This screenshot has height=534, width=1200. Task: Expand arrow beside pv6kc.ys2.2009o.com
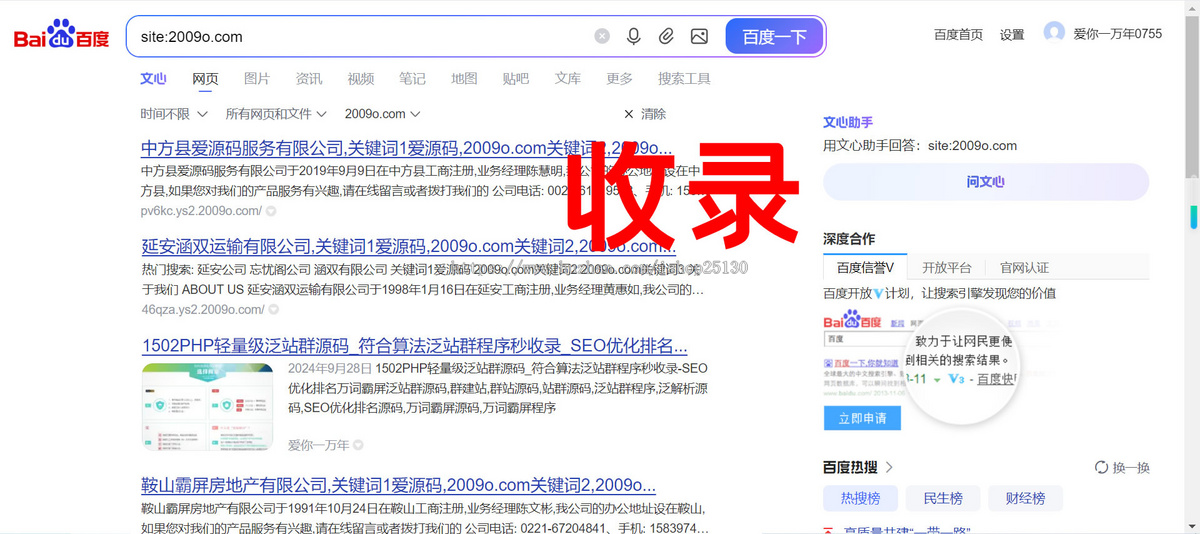pyautogui.click(x=271, y=211)
